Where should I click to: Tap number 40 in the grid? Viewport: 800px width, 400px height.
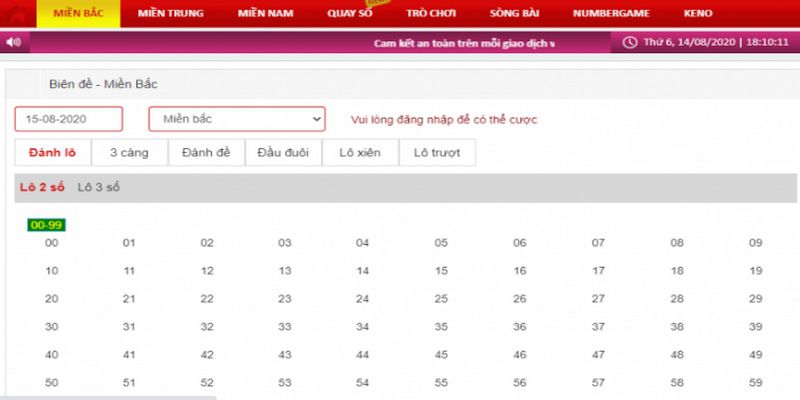(52, 355)
